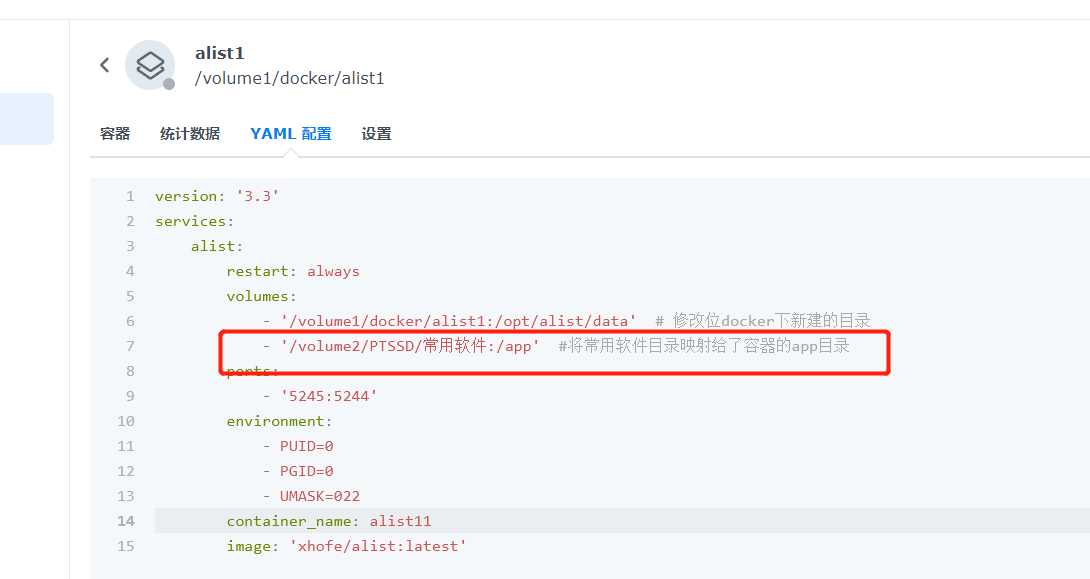Click the PUID=0 entry
The width and height of the screenshot is (1090, 579).
(x=307, y=446)
